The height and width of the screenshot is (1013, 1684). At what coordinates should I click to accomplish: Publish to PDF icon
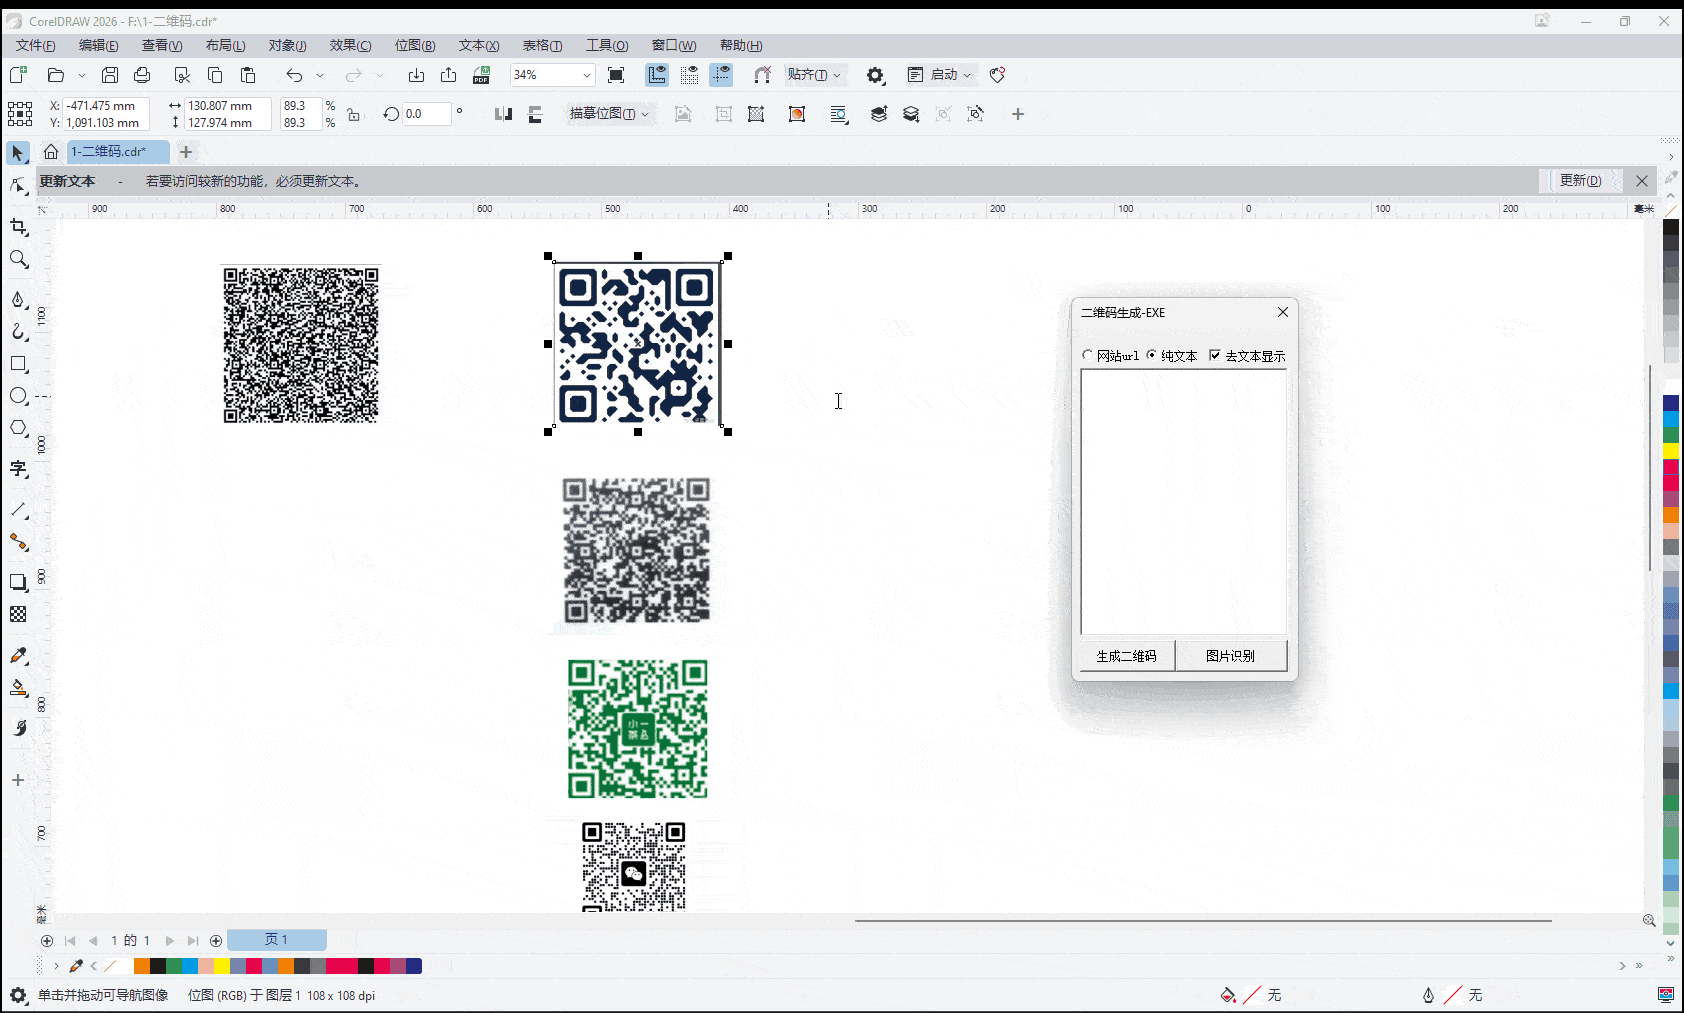(482, 75)
